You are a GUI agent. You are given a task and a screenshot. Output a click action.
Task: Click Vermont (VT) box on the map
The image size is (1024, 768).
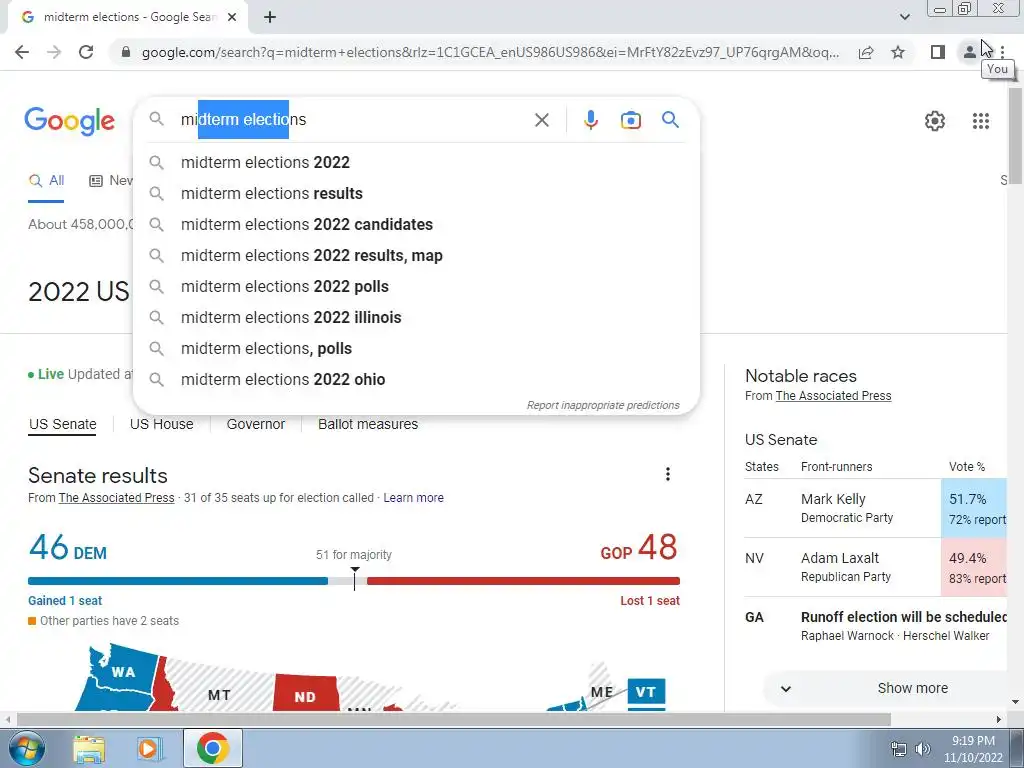pyautogui.click(x=646, y=692)
